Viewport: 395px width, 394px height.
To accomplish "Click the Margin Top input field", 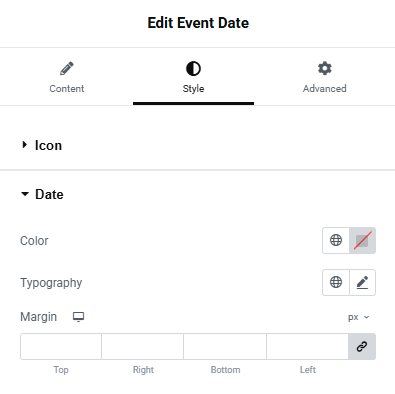I will (61, 347).
